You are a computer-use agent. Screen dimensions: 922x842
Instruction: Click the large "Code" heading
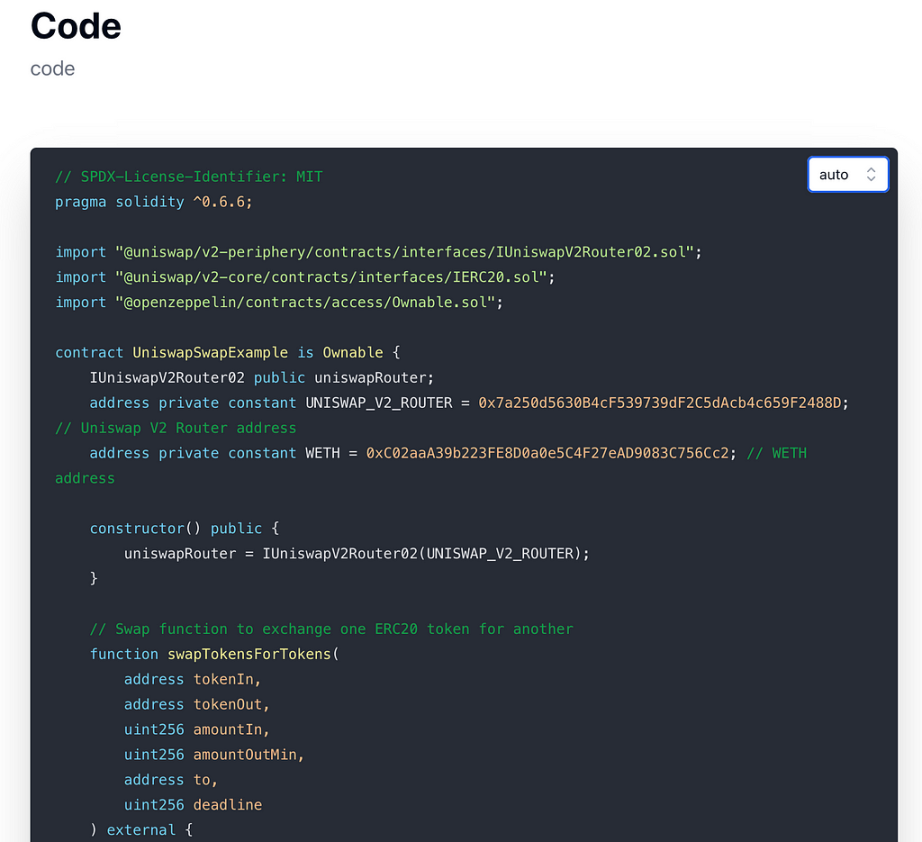click(x=76, y=26)
